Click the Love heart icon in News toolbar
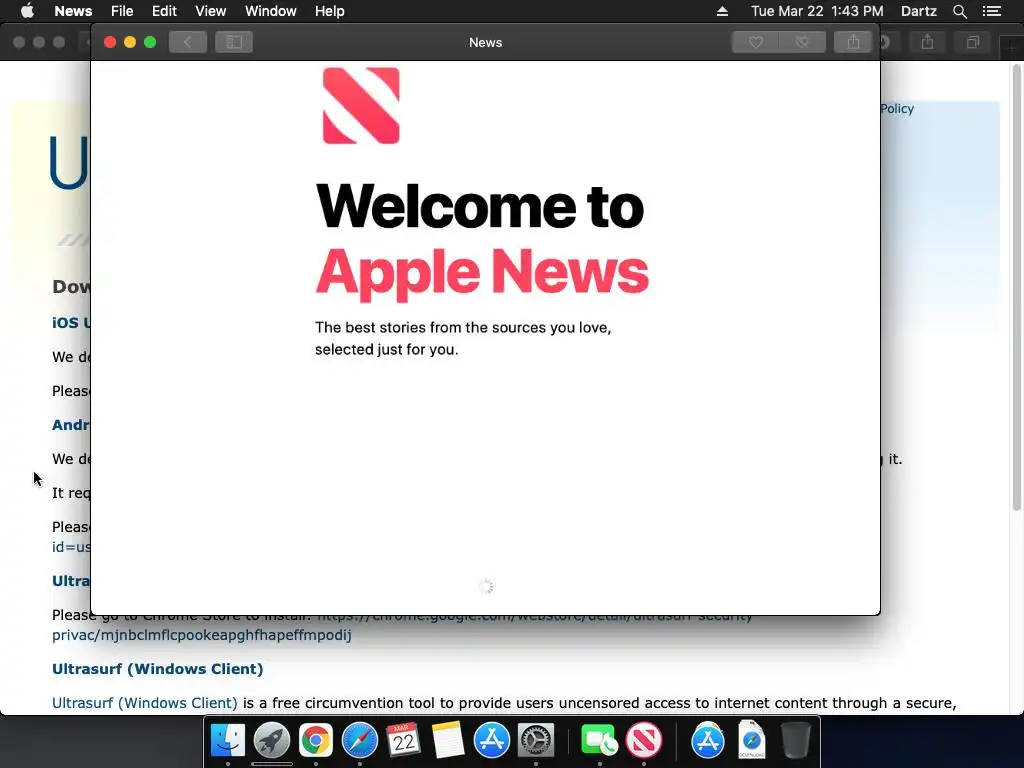This screenshot has width=1024, height=768. [756, 42]
